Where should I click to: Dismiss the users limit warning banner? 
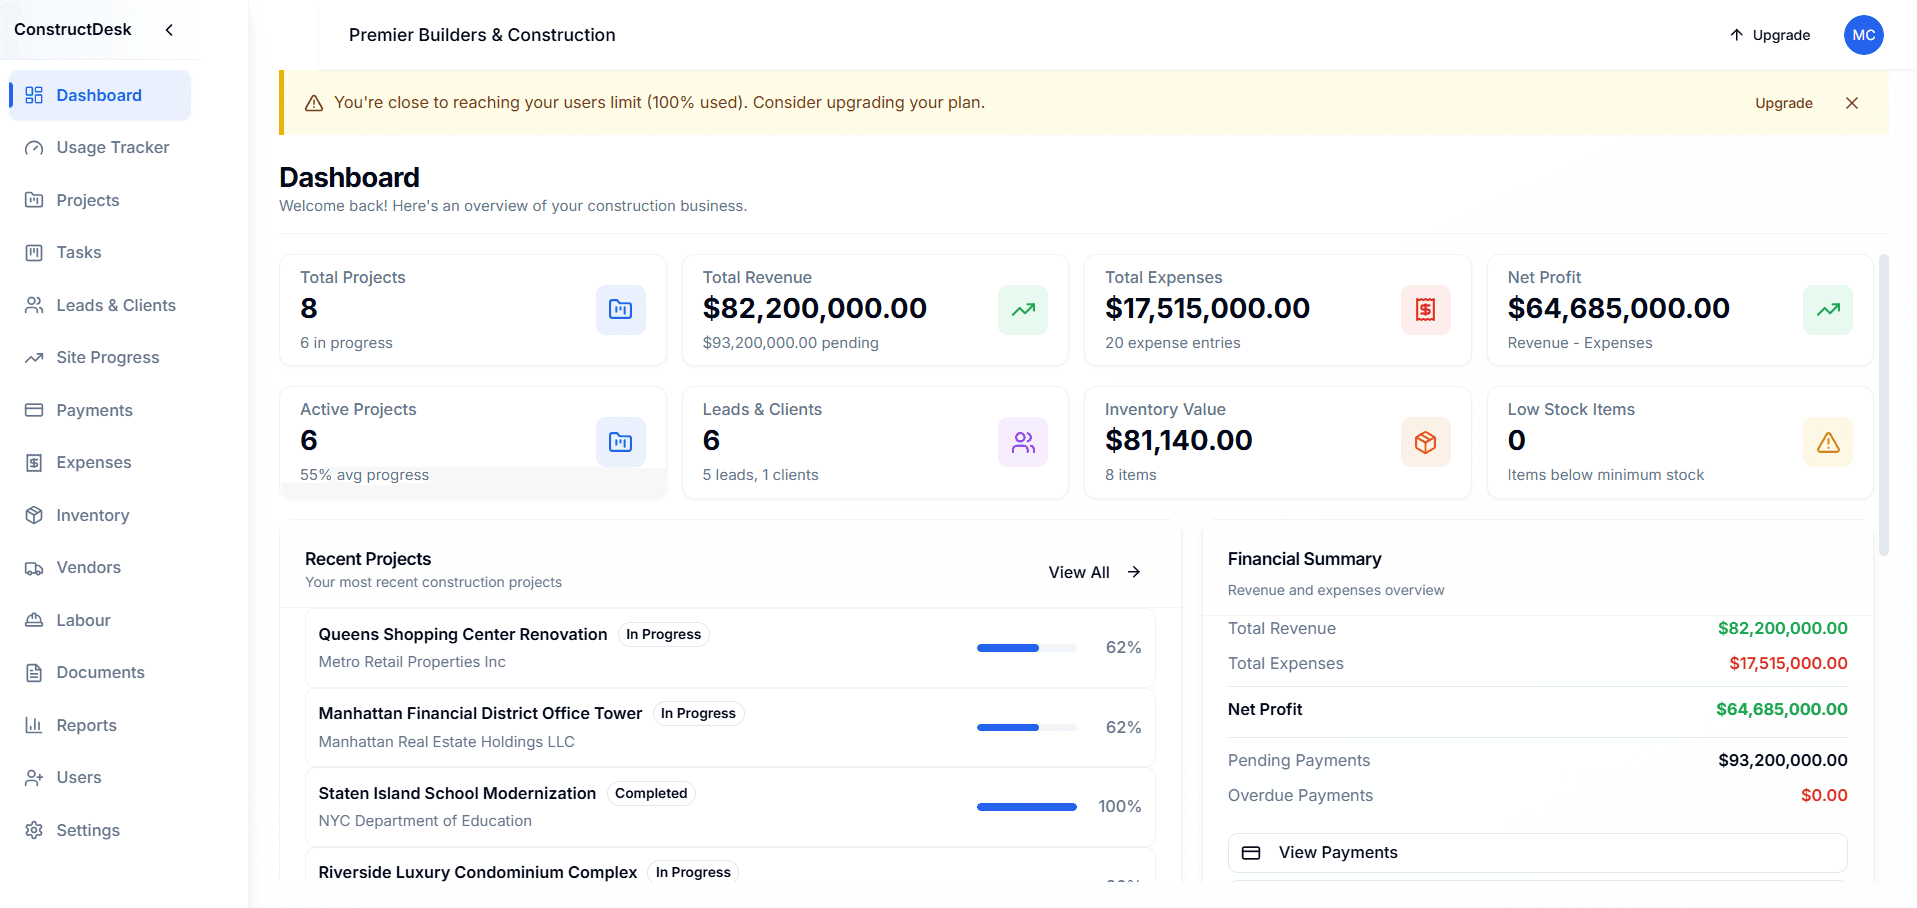point(1852,103)
